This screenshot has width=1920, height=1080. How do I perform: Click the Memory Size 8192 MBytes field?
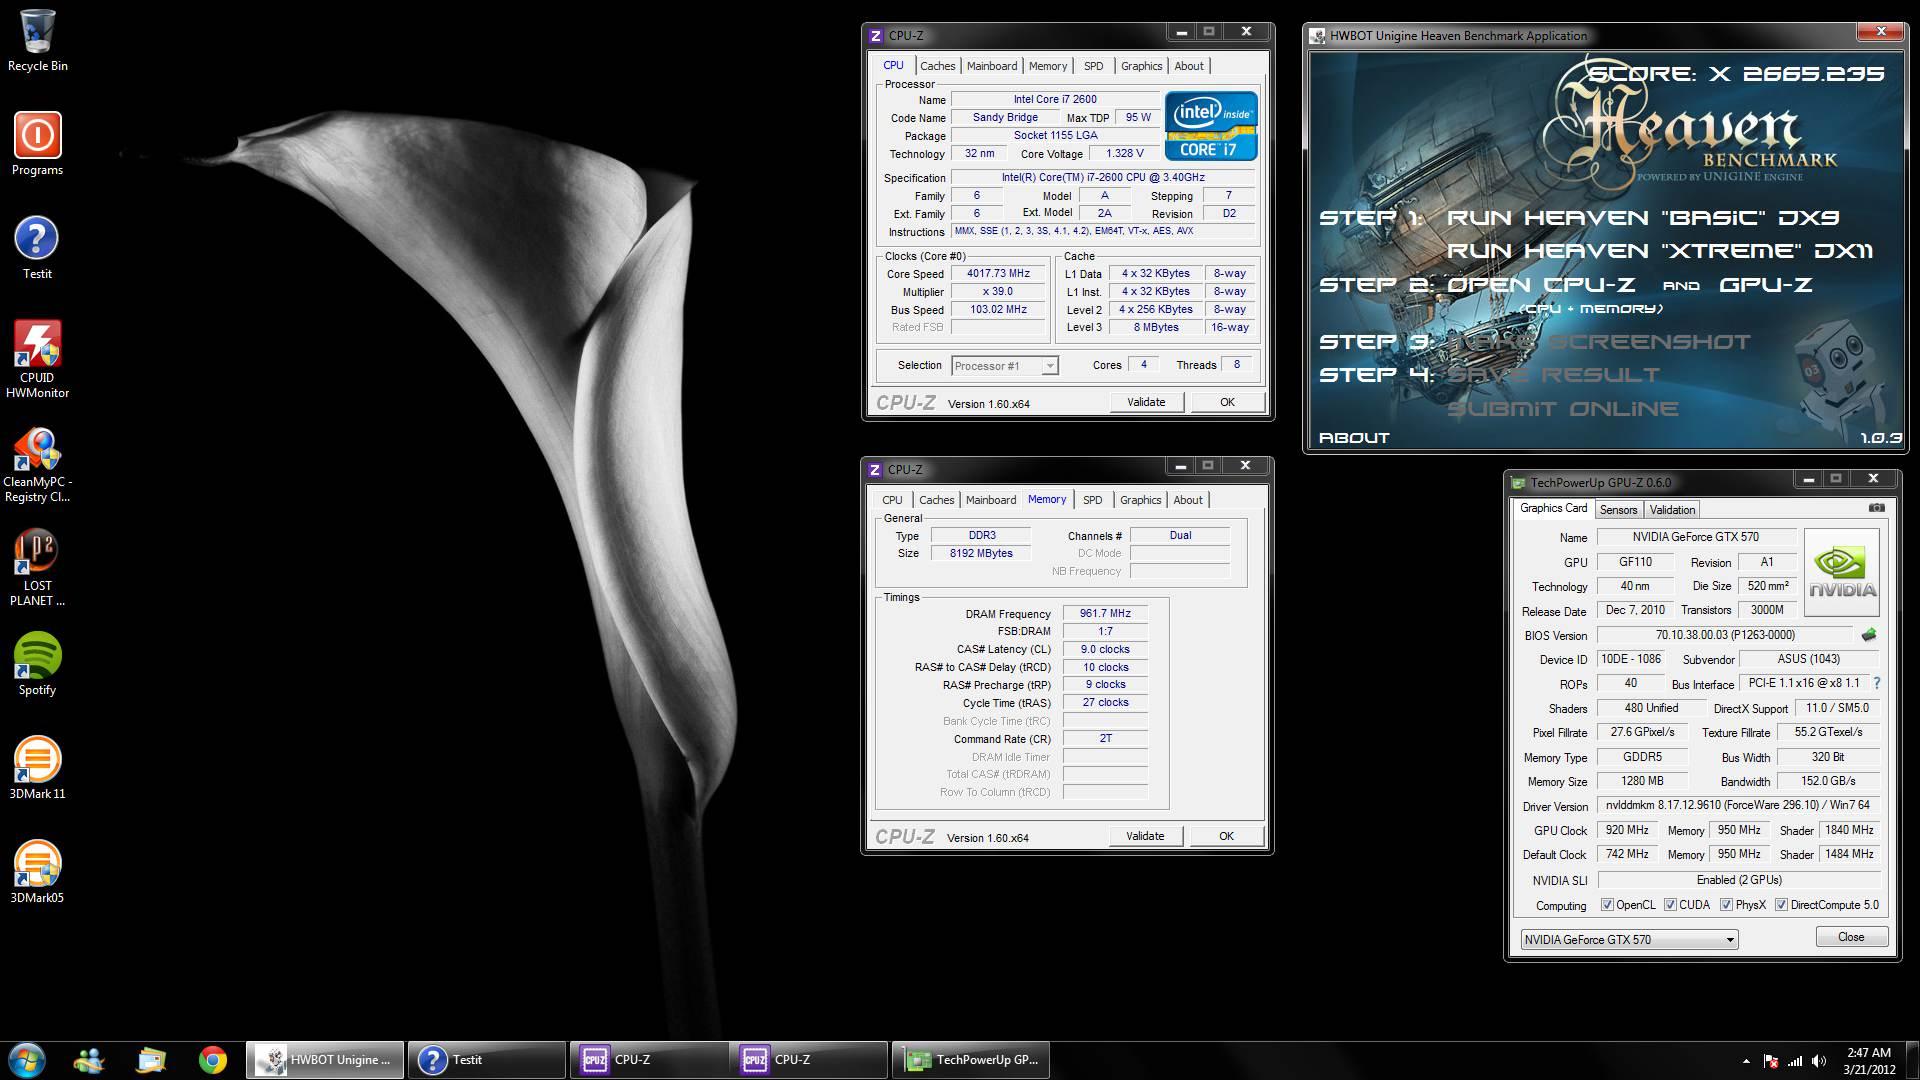click(x=981, y=554)
